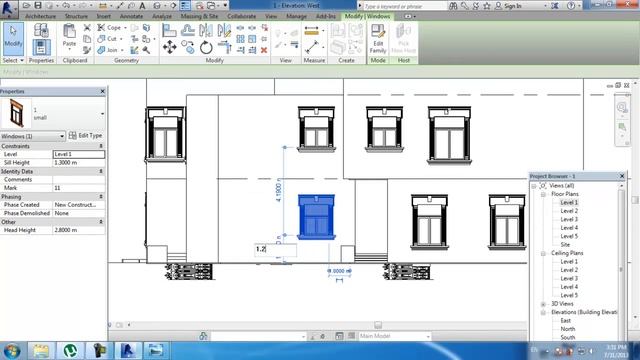This screenshot has width=640, height=360.
Task: Select the Measure Between Two References icon
Action: pos(311,47)
